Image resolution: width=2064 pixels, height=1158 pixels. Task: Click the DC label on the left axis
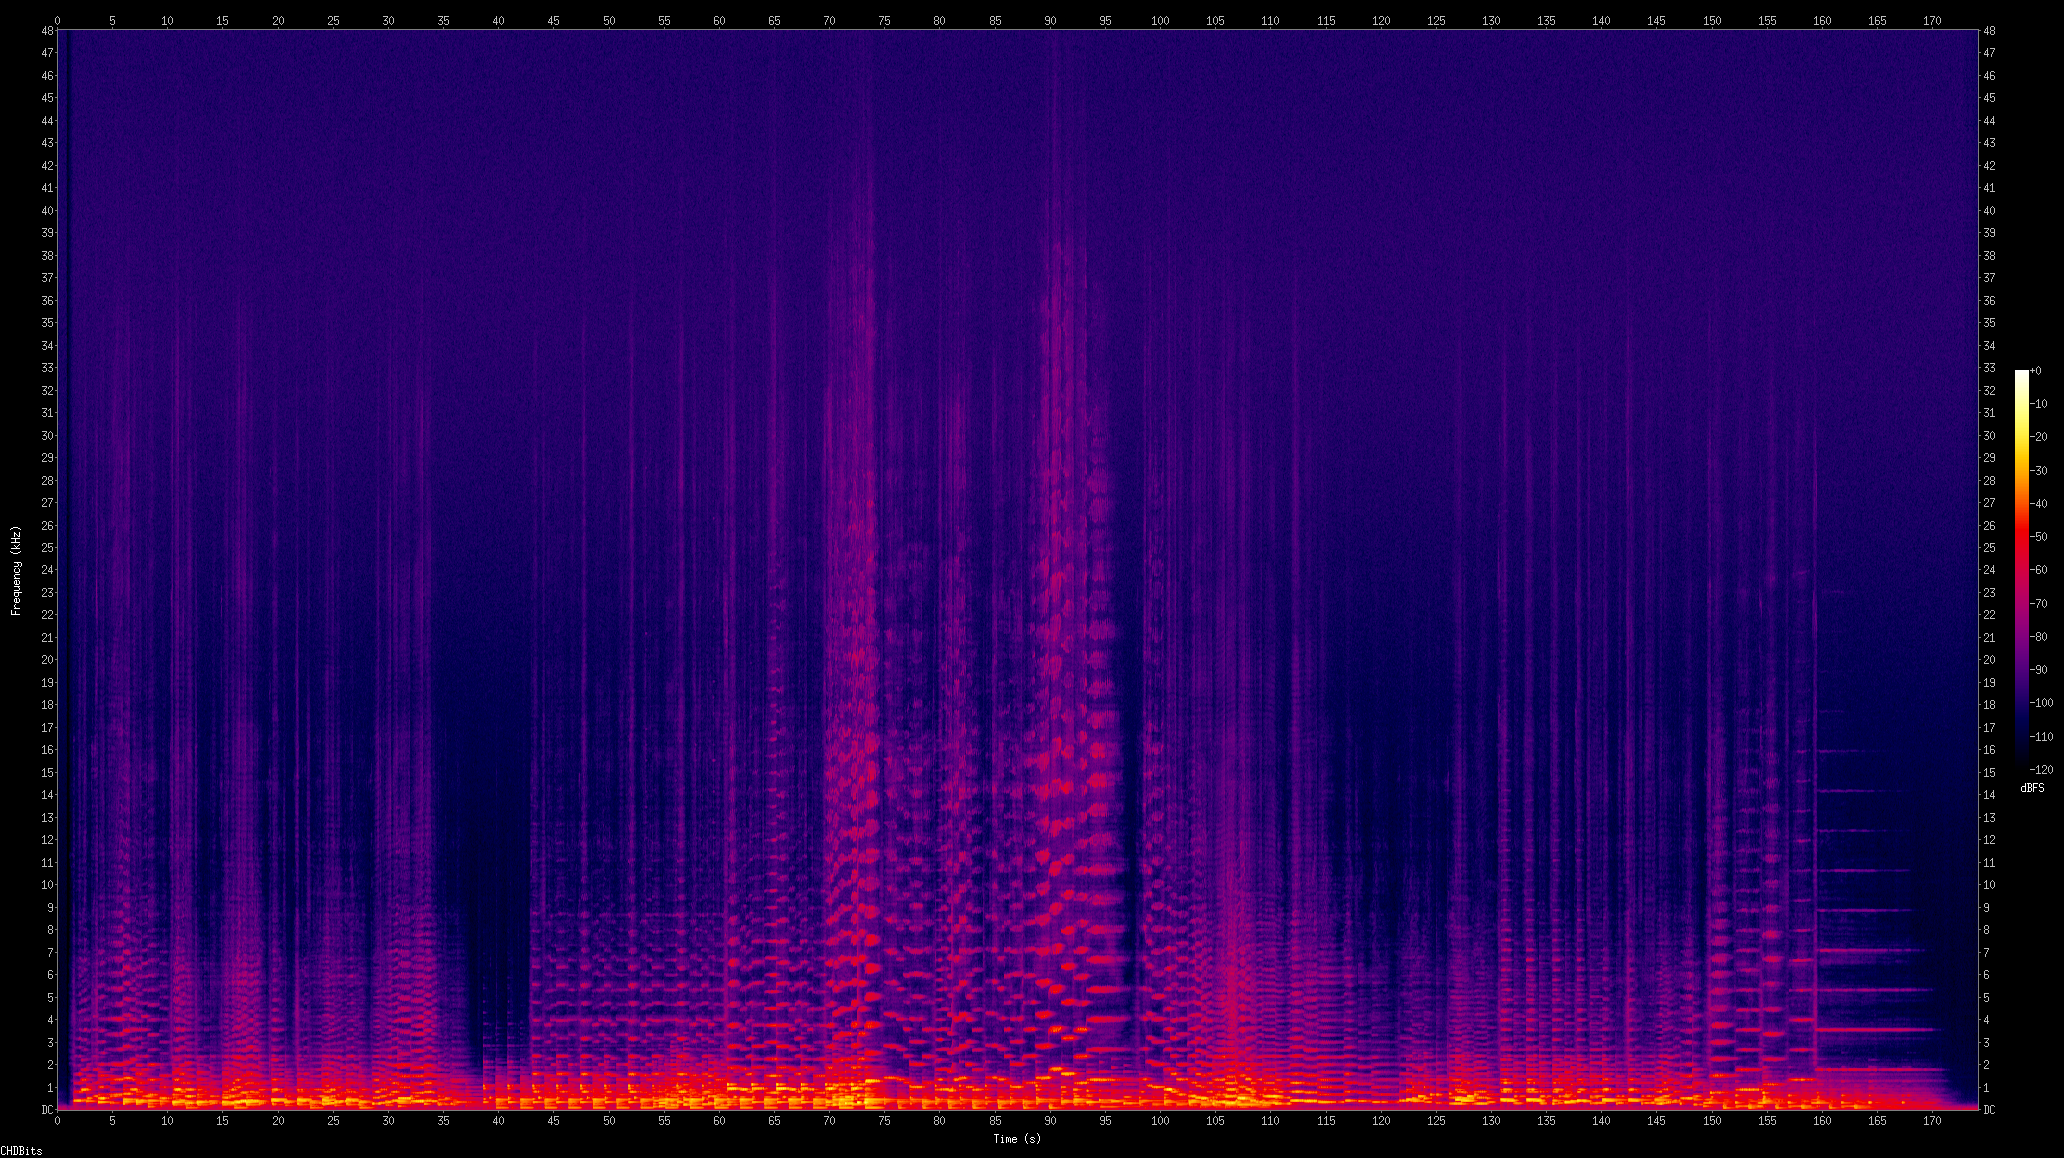click(x=47, y=1110)
